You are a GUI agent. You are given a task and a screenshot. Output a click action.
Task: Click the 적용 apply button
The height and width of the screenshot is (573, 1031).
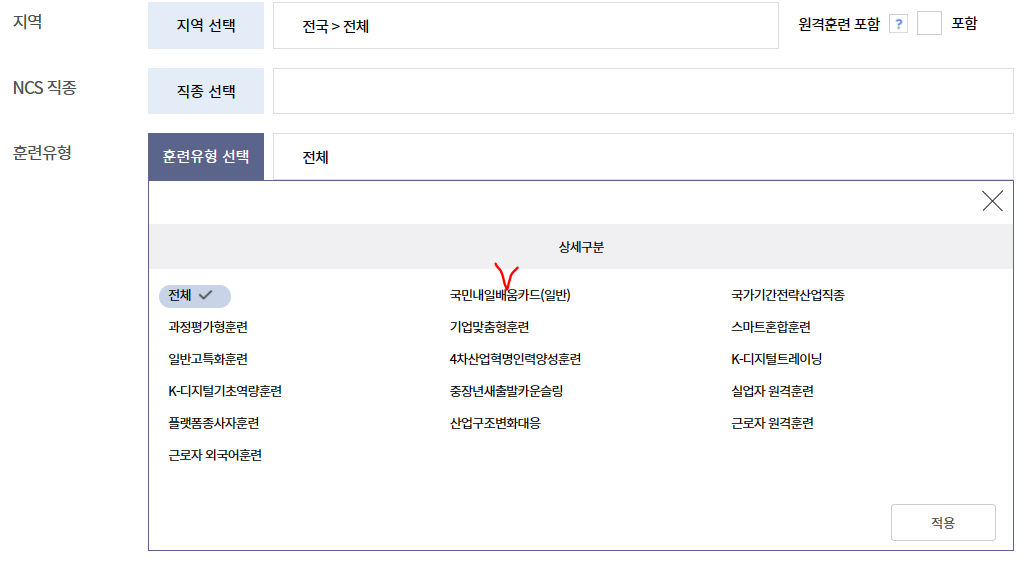[943, 522]
